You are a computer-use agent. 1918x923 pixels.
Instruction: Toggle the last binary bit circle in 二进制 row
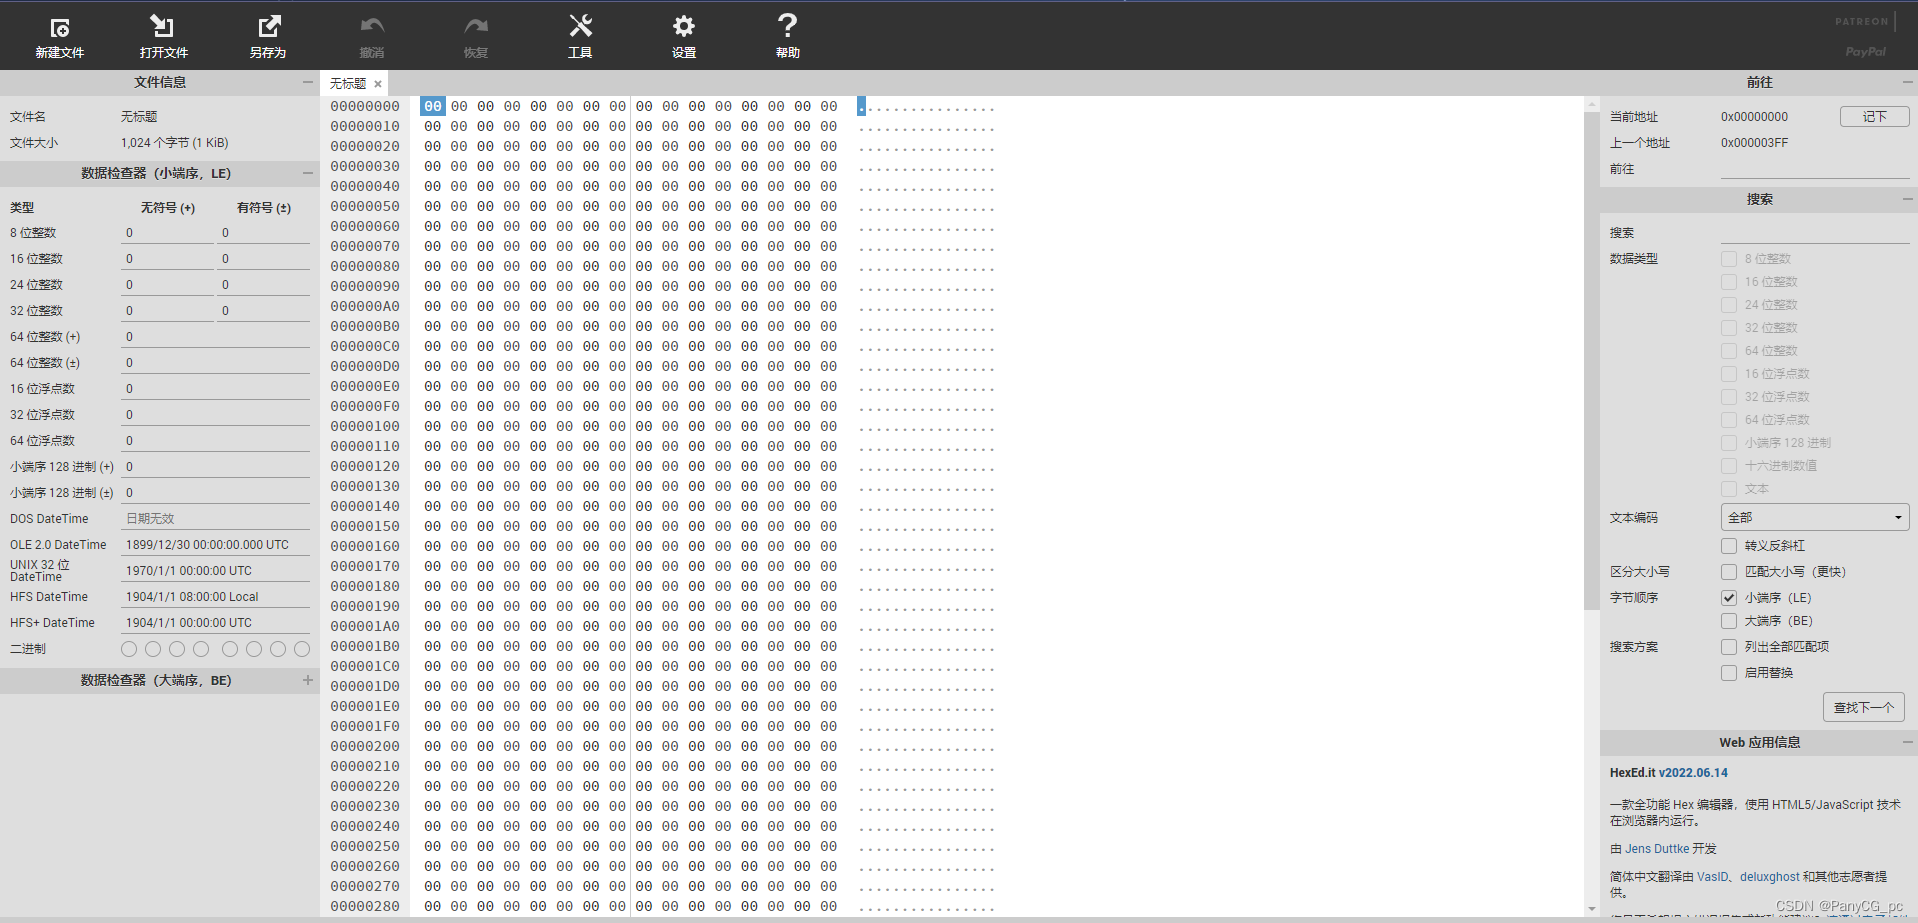click(302, 649)
